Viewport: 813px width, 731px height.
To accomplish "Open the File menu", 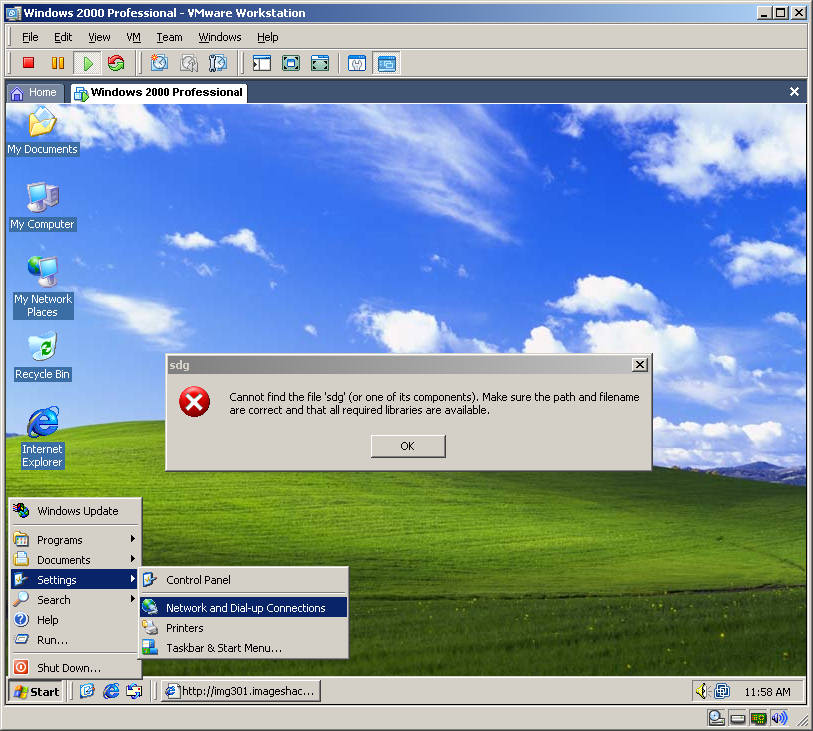I will click(x=30, y=37).
